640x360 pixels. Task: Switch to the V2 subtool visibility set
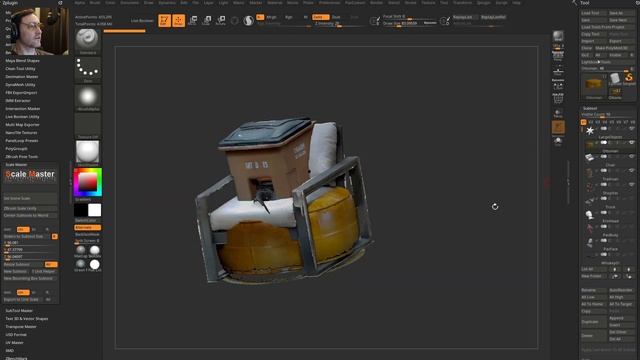pyautogui.click(x=591, y=122)
